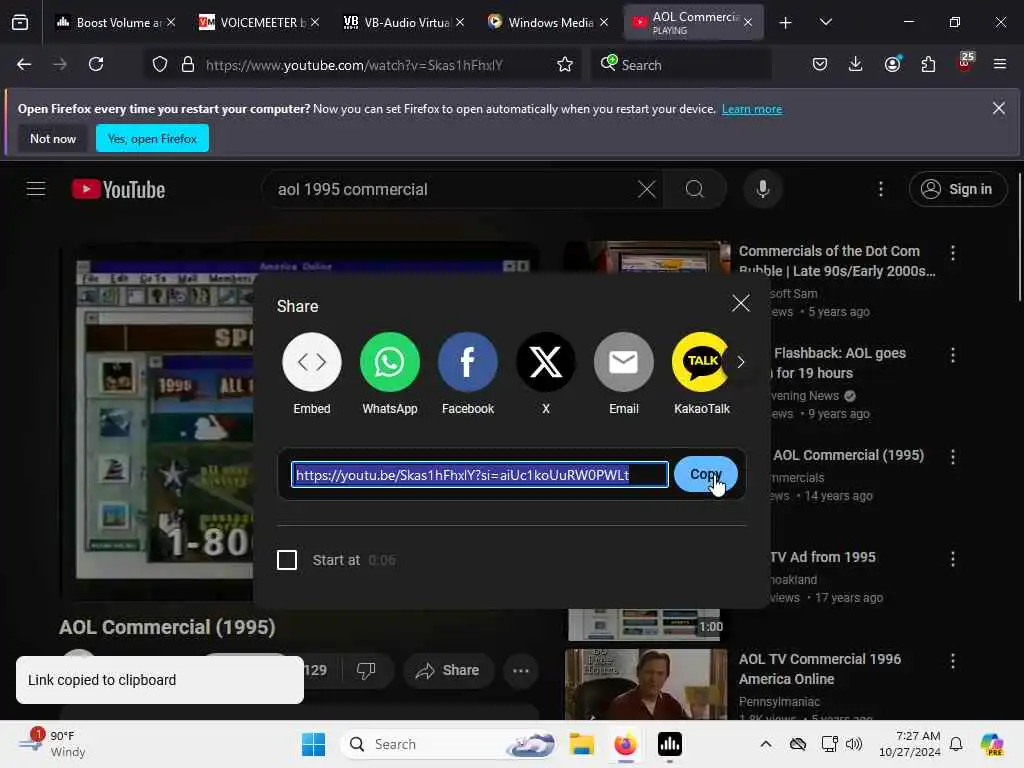Open options for TV Ad from 1995
This screenshot has width=1024, height=768.
[953, 558]
